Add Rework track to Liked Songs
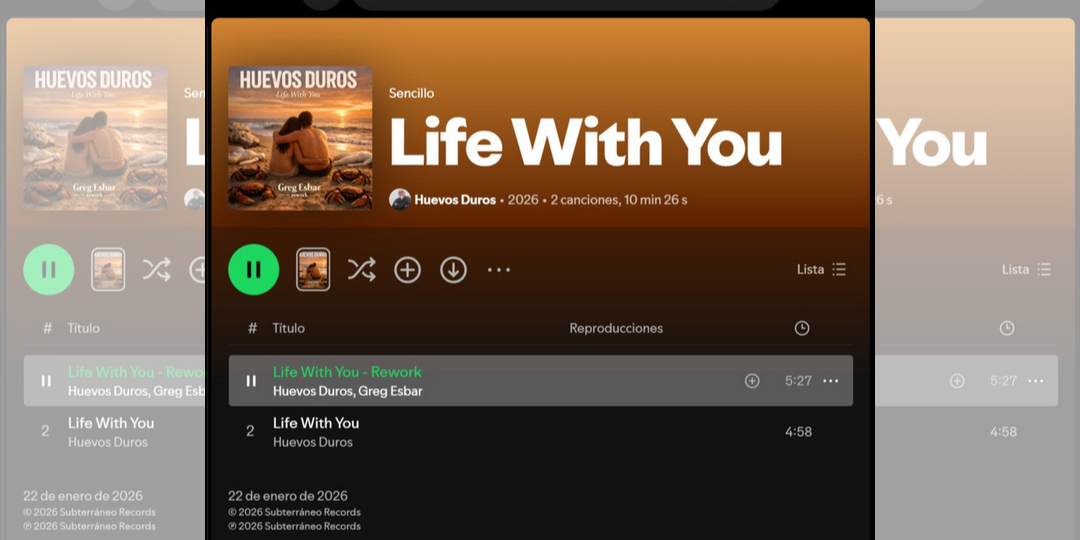The width and height of the screenshot is (1080, 540). pos(752,381)
